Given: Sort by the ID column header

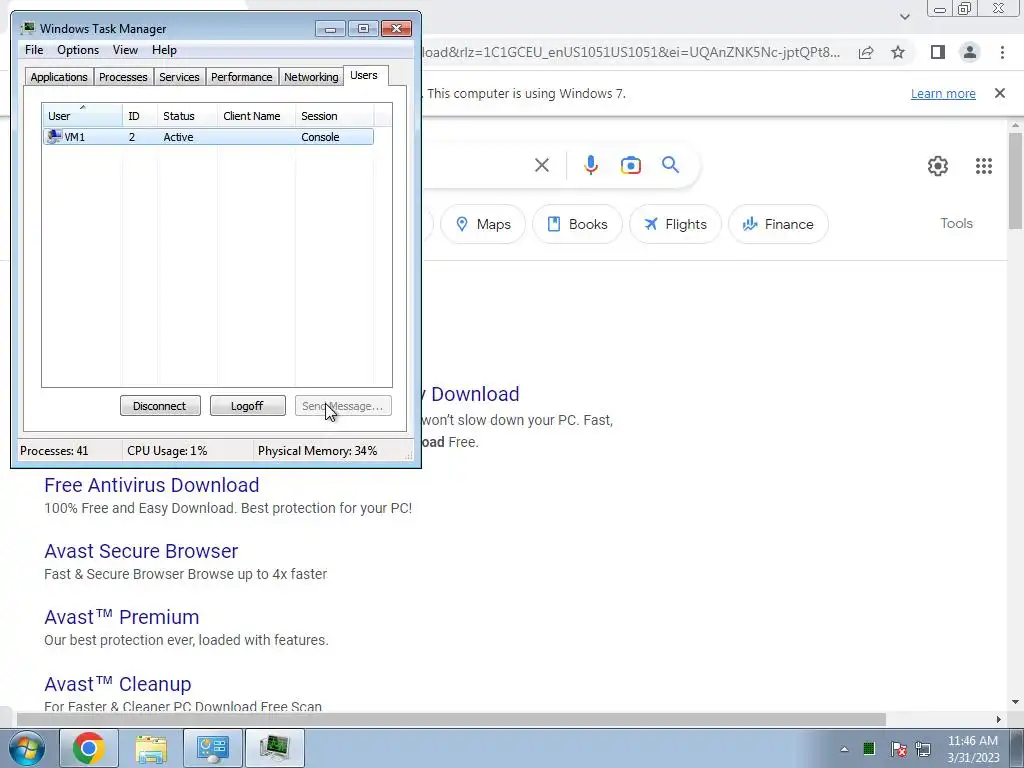Looking at the screenshot, I should click(x=139, y=116).
